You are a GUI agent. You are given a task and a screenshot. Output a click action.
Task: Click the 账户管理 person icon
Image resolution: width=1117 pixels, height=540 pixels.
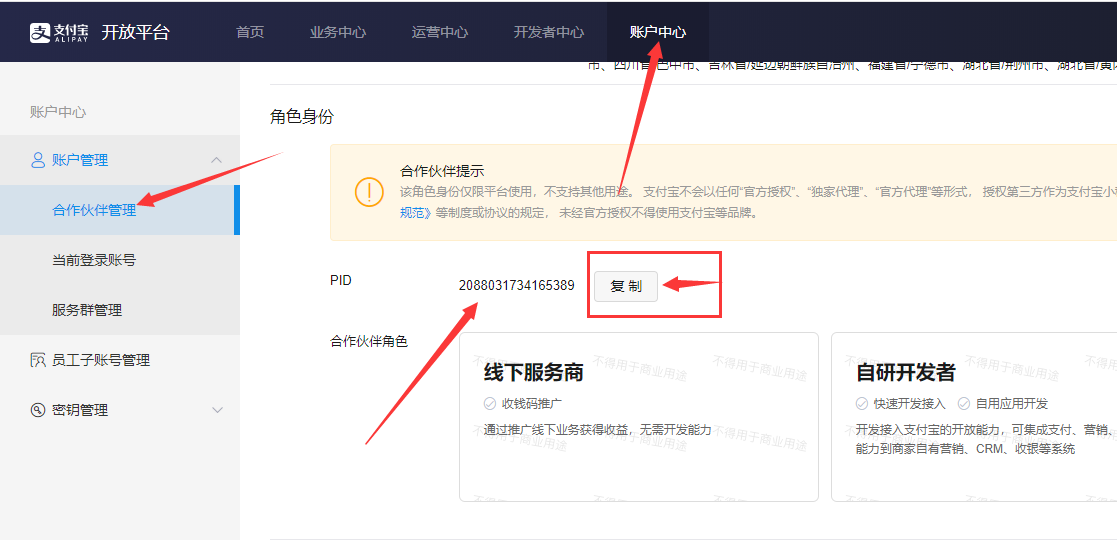38,160
